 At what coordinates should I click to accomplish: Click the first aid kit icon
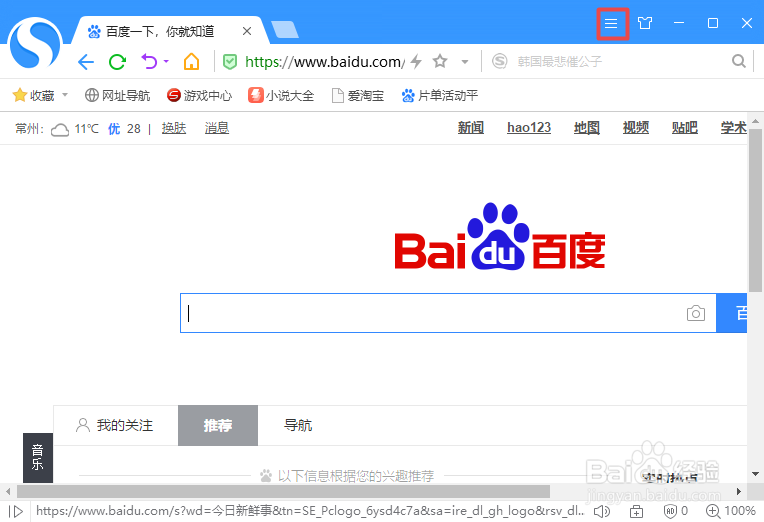click(636, 511)
